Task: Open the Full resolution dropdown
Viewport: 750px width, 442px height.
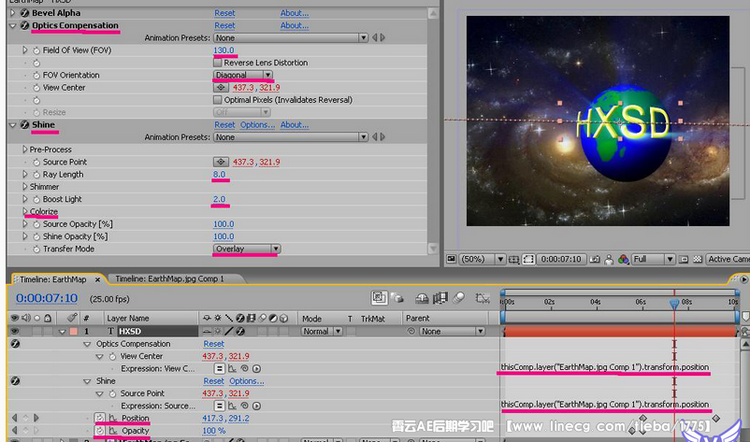Action: (653, 259)
